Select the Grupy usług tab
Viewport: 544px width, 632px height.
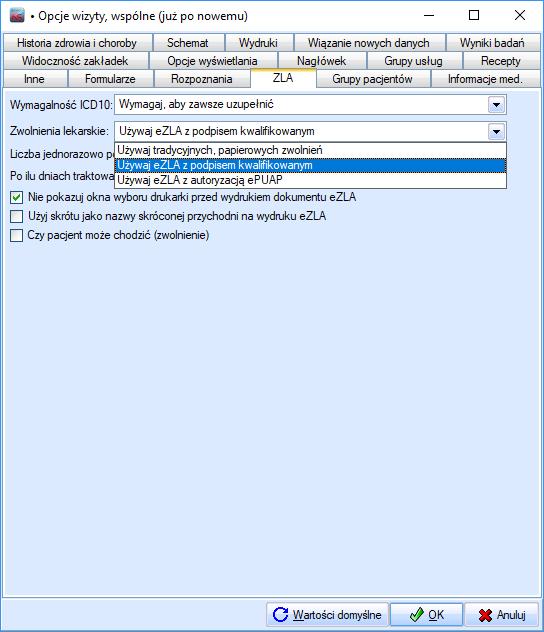click(x=414, y=61)
